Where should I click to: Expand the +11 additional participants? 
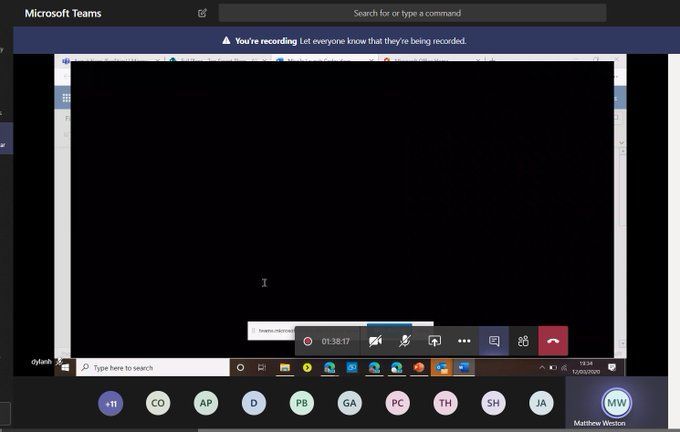[111, 403]
